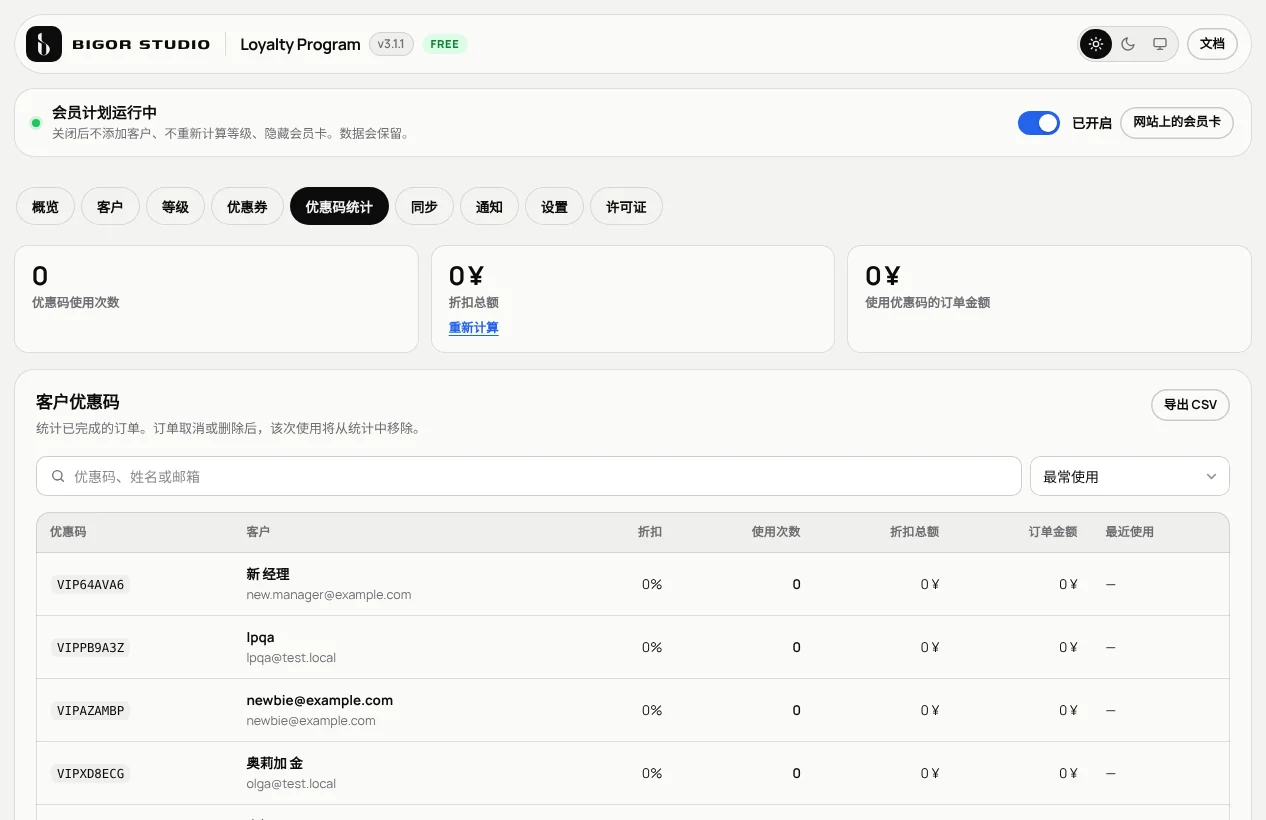Click 0% discount in VIP64AVA6 row
Viewport: 1266px width, 820px height.
pos(652,584)
